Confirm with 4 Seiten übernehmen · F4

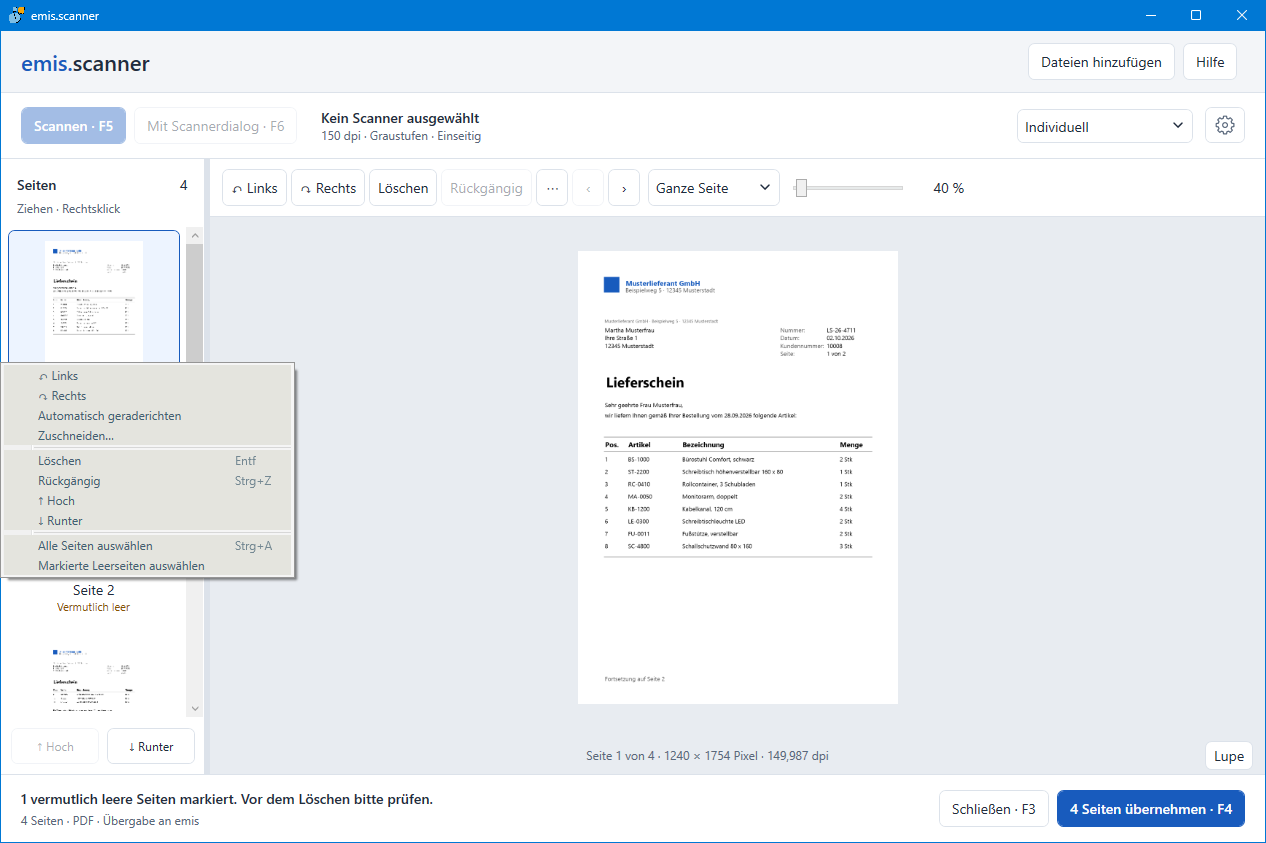(x=1151, y=809)
